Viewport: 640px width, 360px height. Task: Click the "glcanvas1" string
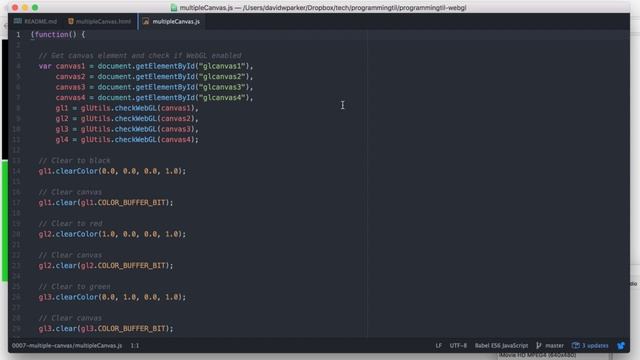point(223,66)
